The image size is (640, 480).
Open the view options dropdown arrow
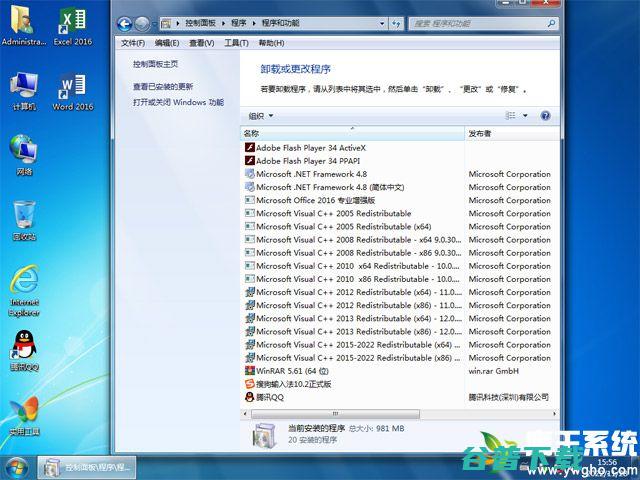tap(525, 116)
